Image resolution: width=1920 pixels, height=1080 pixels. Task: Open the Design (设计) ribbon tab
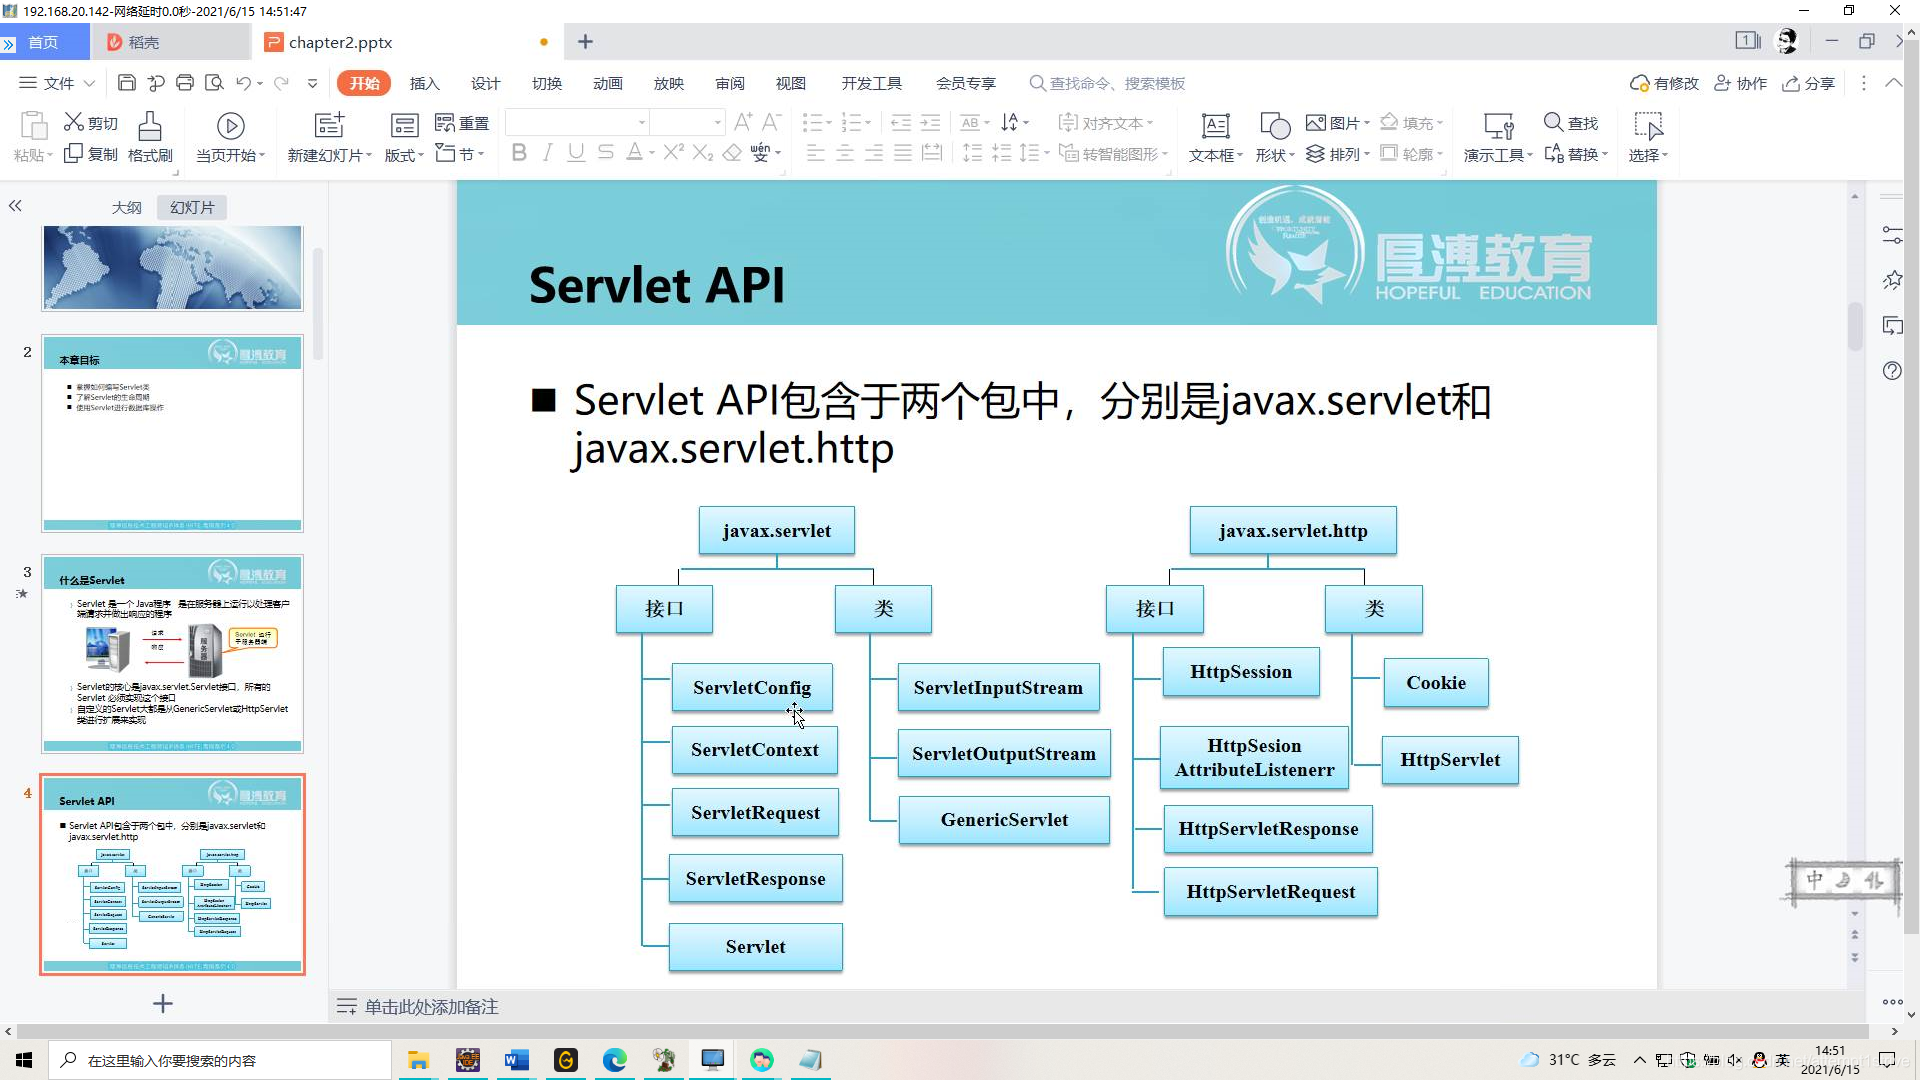[x=485, y=83]
